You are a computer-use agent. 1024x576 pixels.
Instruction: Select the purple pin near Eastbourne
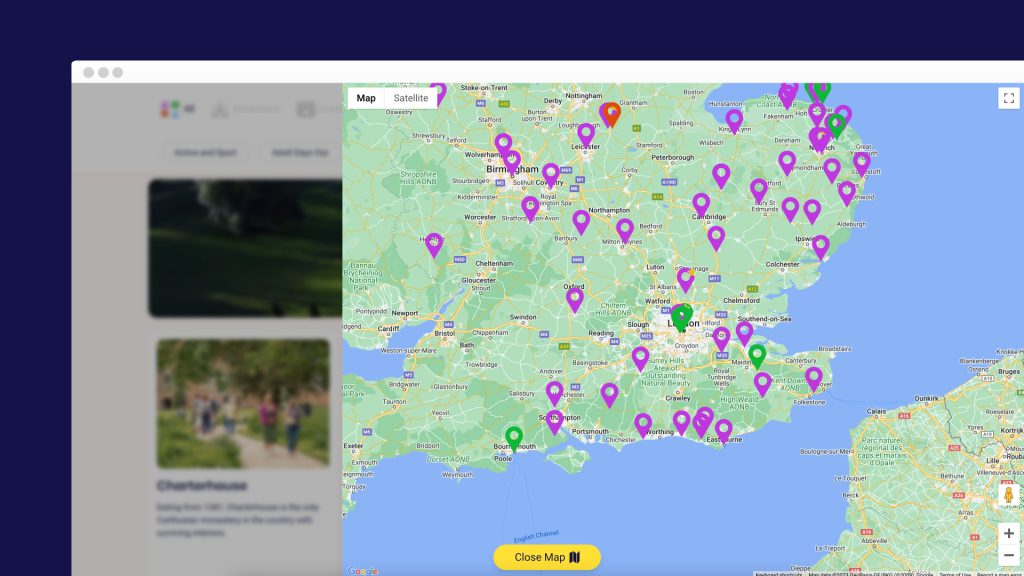pyautogui.click(x=724, y=430)
